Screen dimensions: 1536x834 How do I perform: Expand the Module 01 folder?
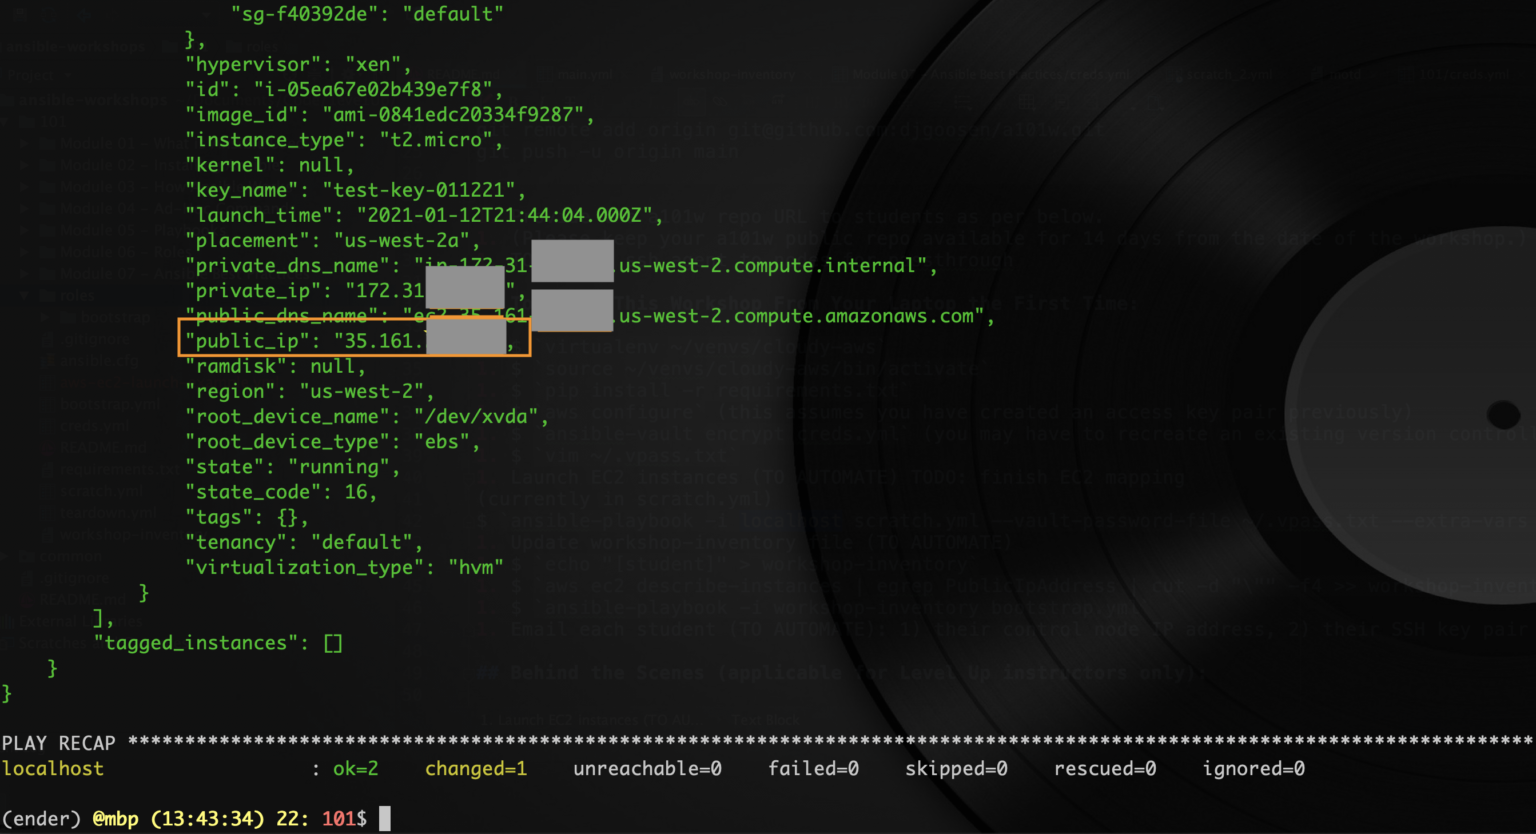pyautogui.click(x=25, y=143)
